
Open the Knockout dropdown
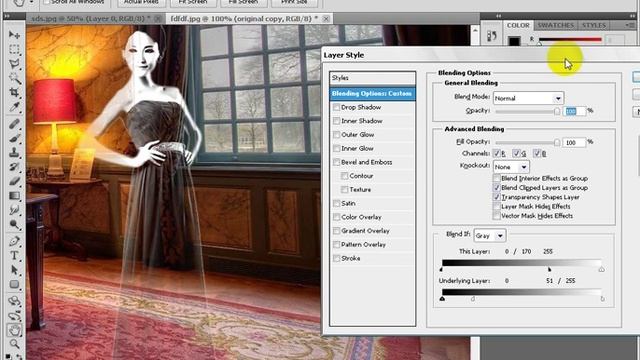coord(511,167)
